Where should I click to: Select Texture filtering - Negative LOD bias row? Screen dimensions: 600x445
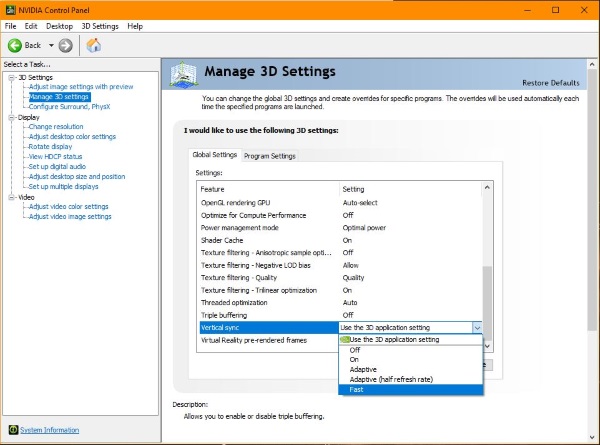(x=340, y=265)
